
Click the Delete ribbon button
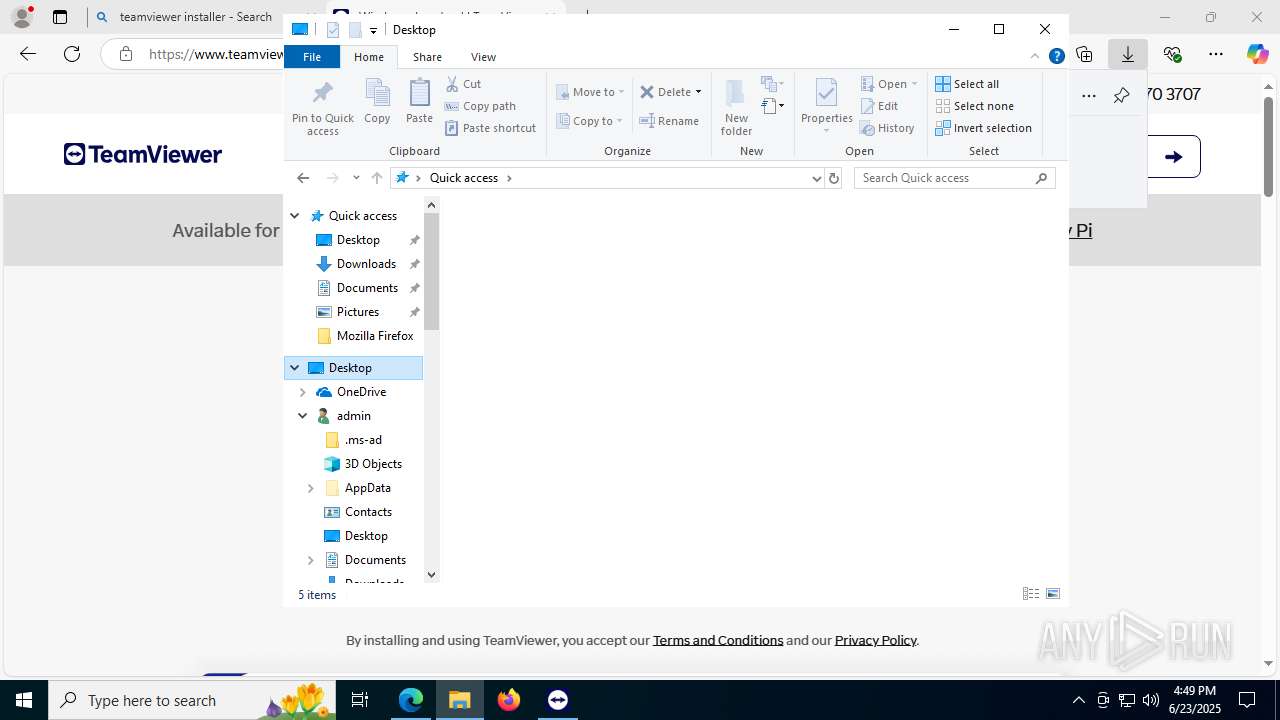click(665, 92)
